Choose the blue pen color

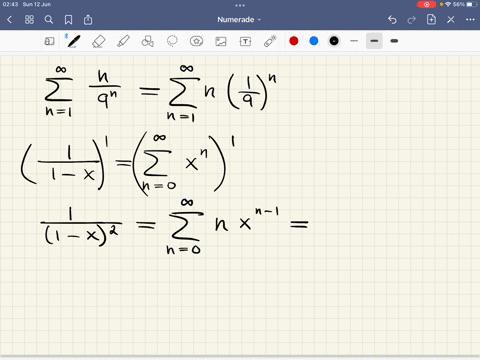(314, 41)
